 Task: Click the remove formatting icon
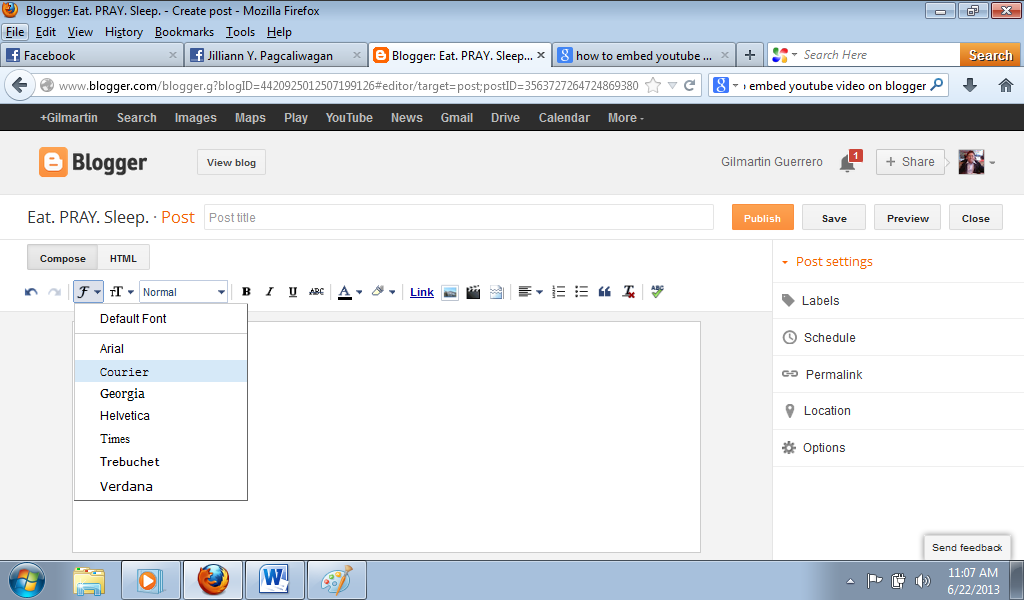pos(628,292)
